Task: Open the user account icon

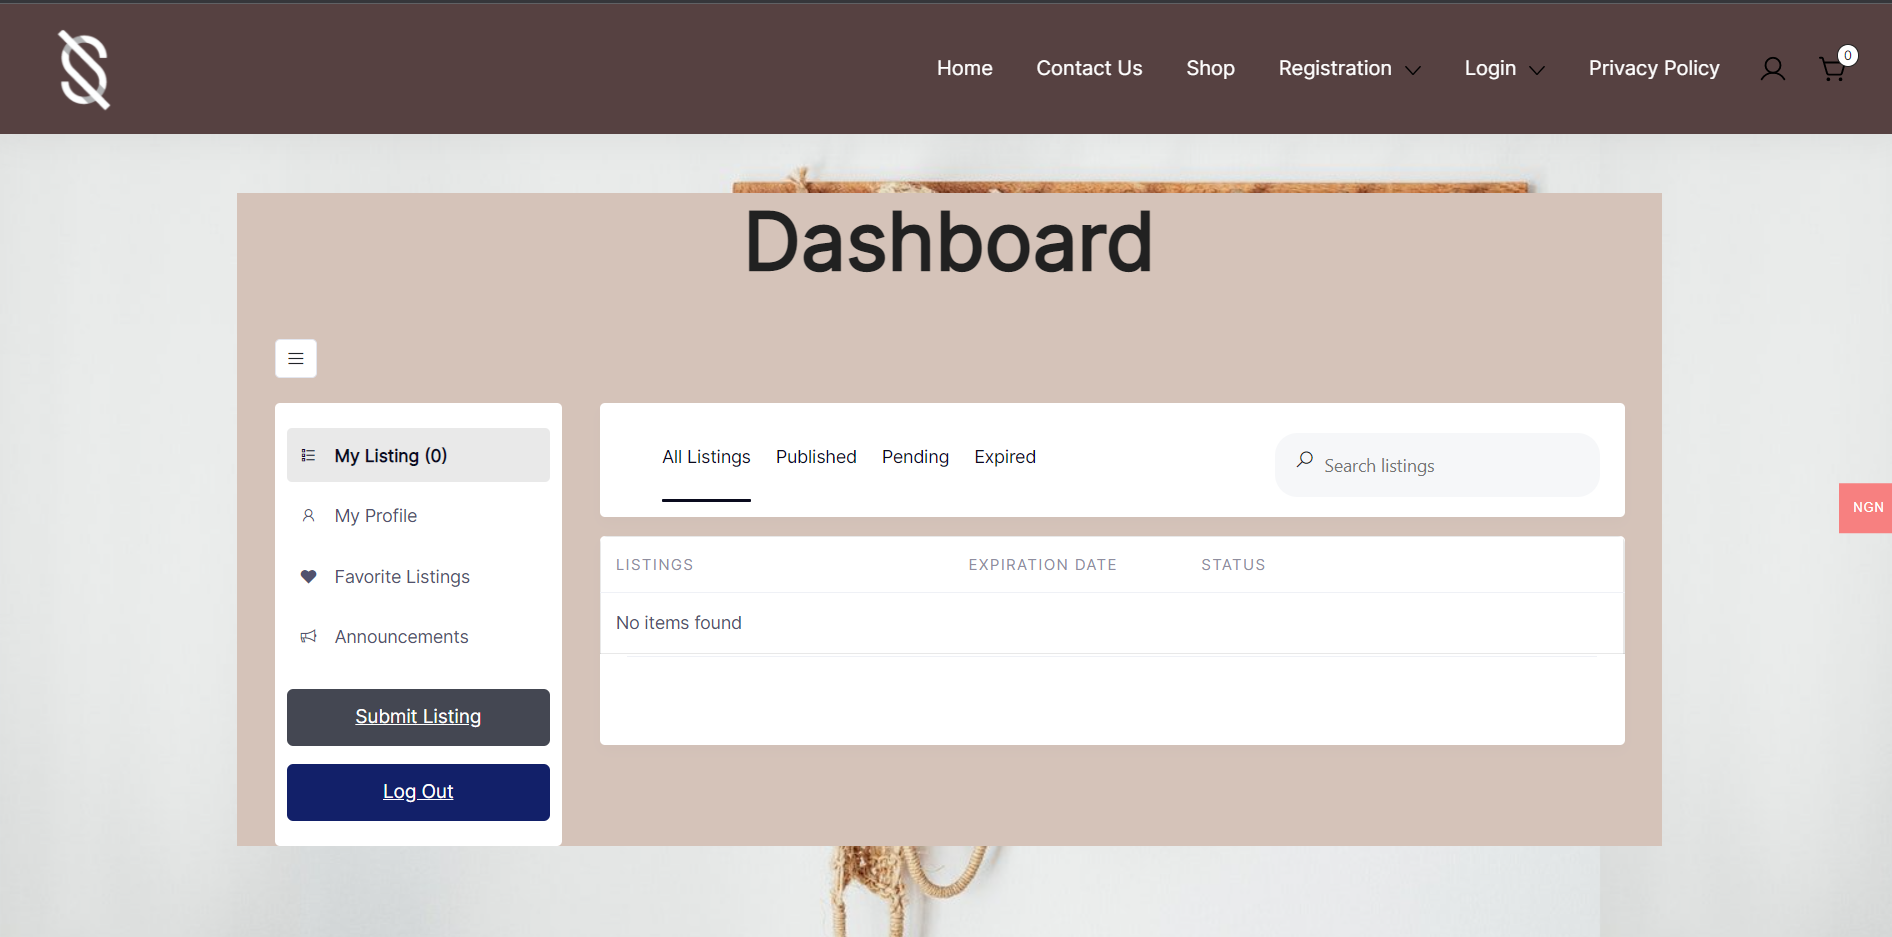Action: coord(1773,69)
